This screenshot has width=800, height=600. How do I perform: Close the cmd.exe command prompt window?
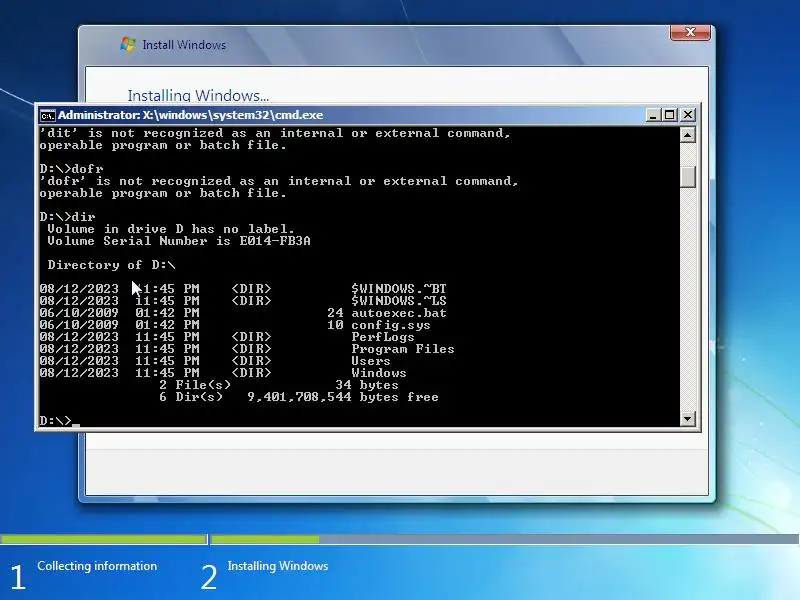pyautogui.click(x=688, y=115)
